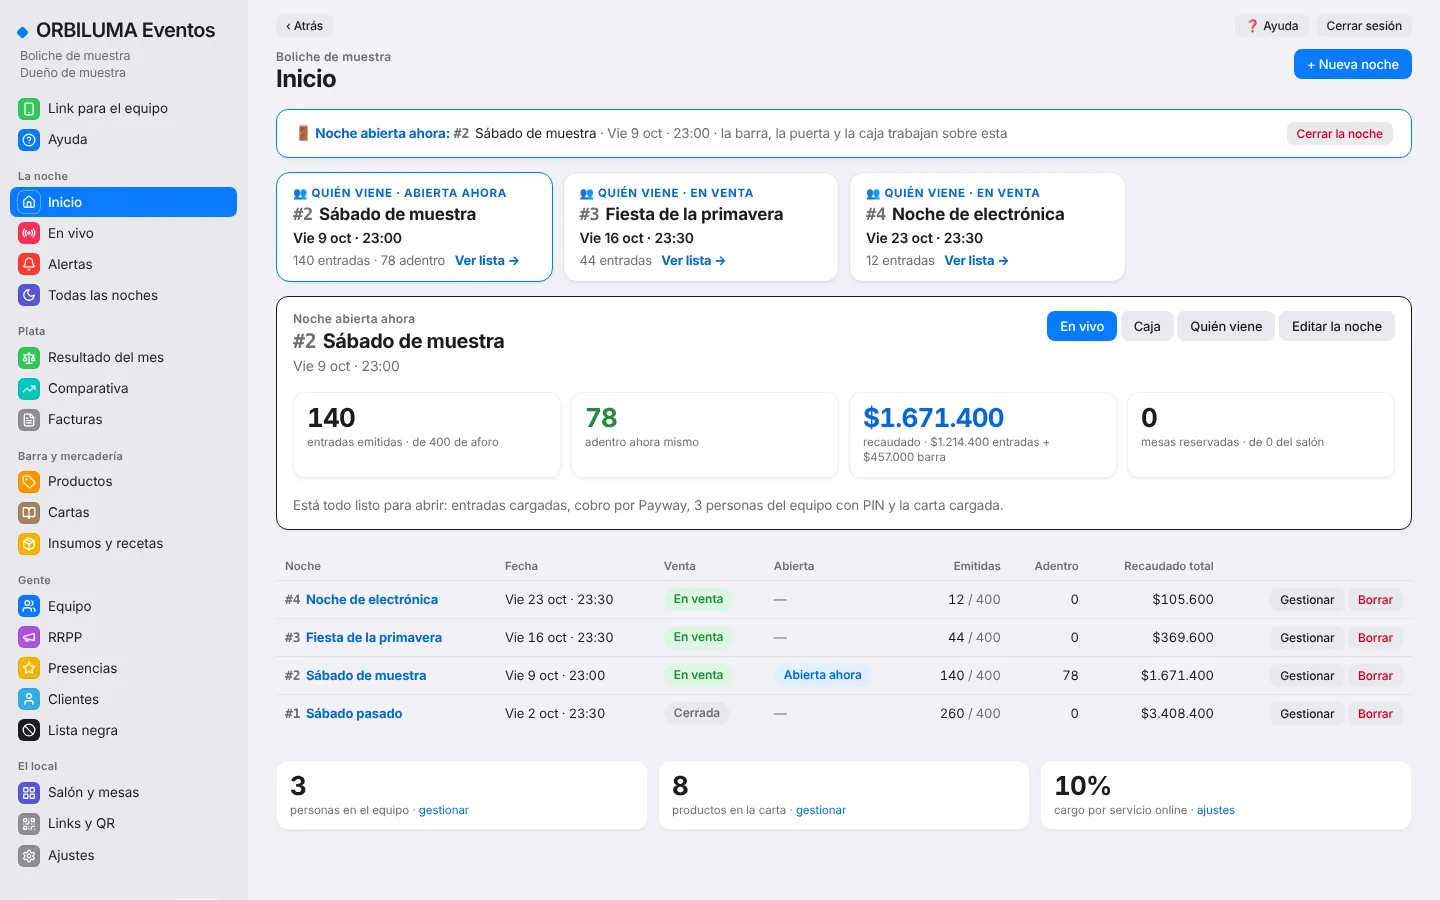Click the Salón y mesas grid icon

pyautogui.click(x=29, y=792)
